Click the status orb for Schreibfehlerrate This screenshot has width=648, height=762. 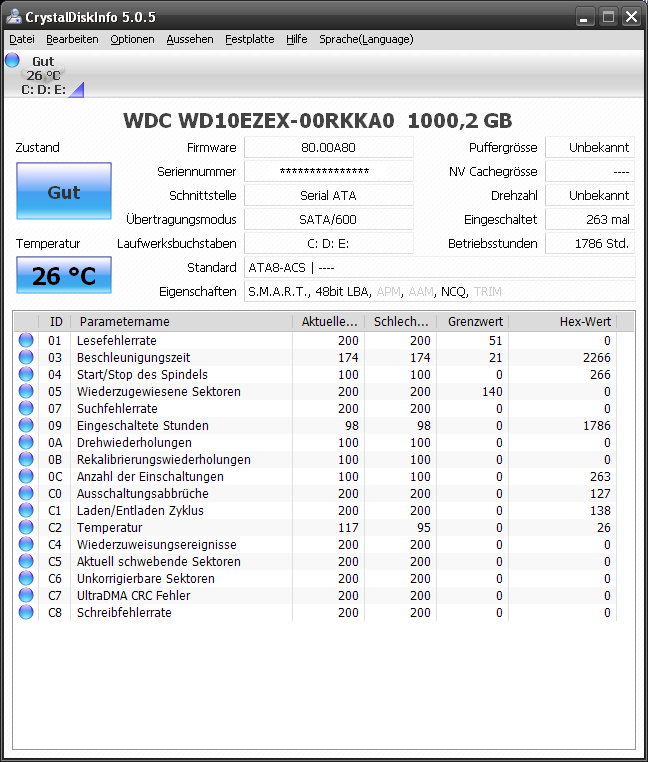pos(26,612)
